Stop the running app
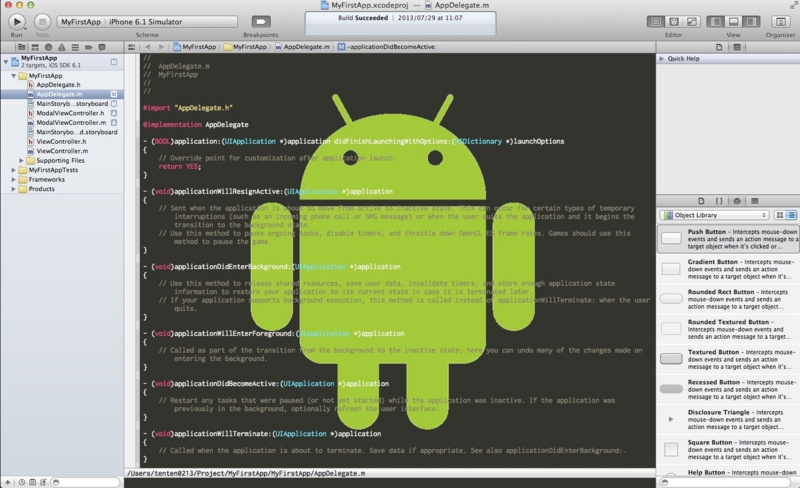The width and height of the screenshot is (800, 488). point(42,21)
